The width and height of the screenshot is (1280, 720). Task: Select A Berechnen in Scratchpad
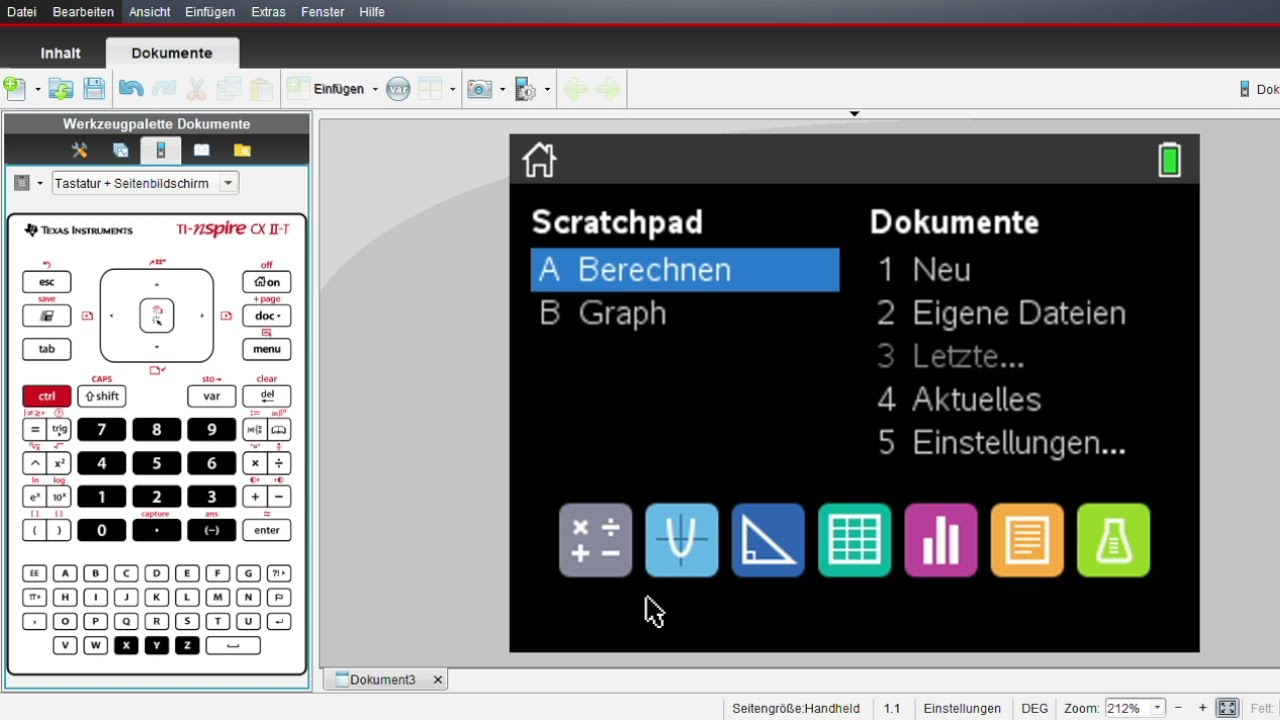[685, 270]
